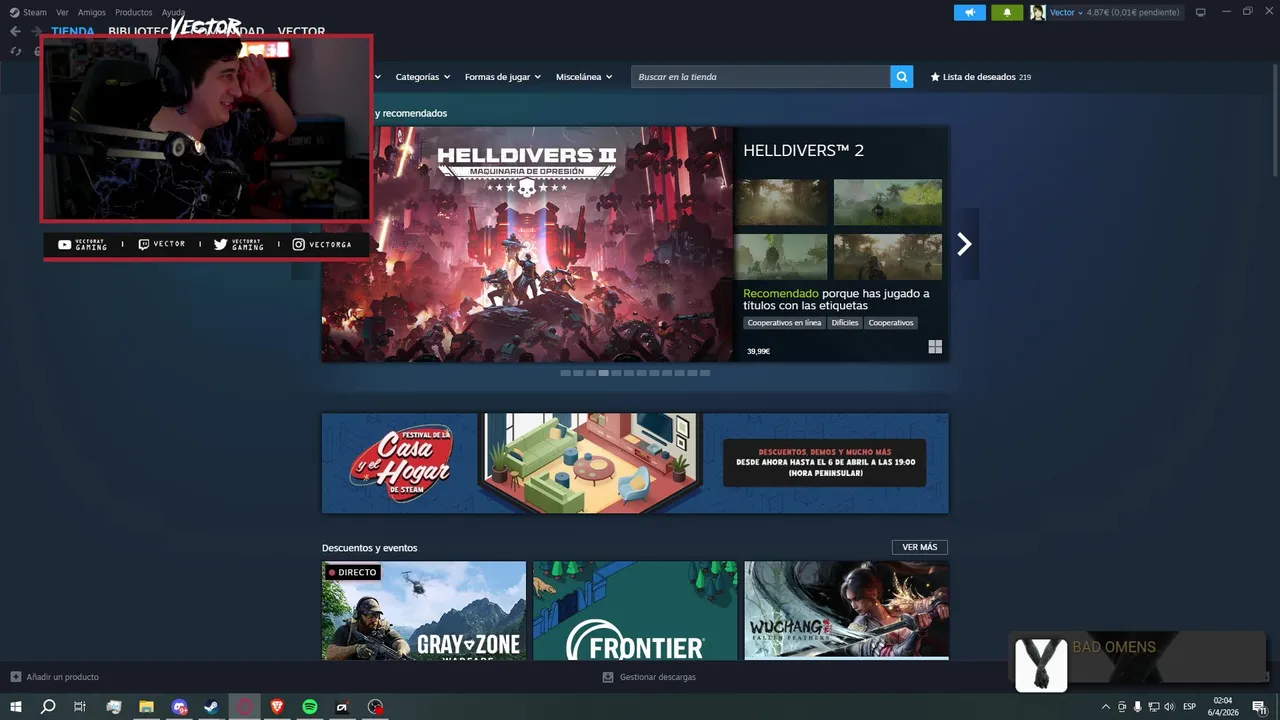The image size is (1280, 720).
Task: Open the speaker volume tray icon
Action: tap(1169, 707)
